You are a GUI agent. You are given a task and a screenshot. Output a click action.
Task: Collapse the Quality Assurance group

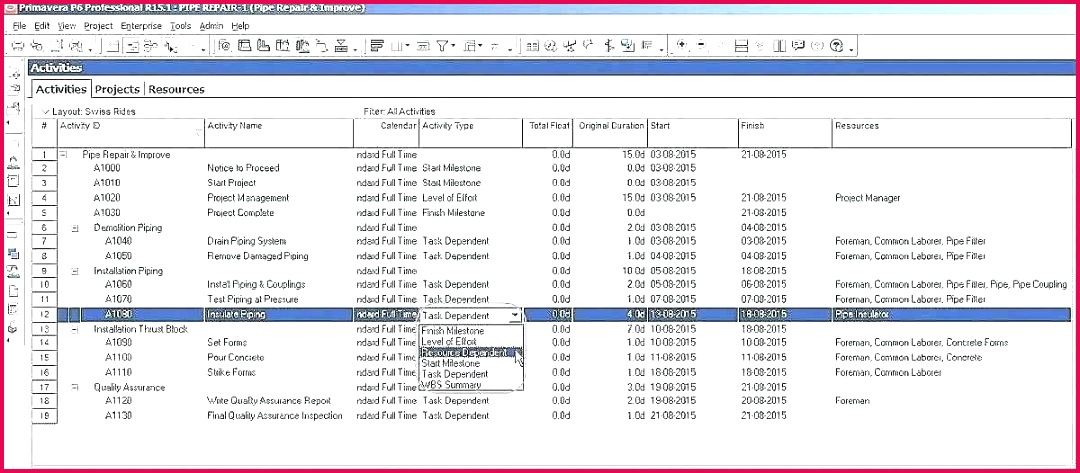(x=75, y=388)
